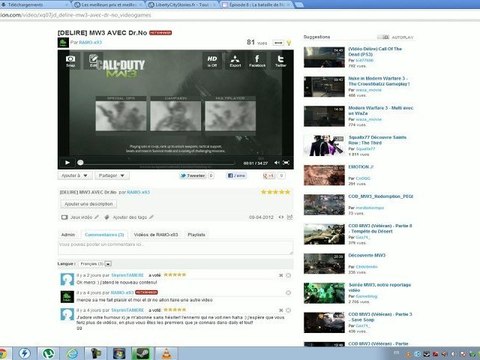The width and height of the screenshot is (480, 360).
Task: Open the 'Soirée MW3, notre reportage' link
Action: click(x=380, y=287)
